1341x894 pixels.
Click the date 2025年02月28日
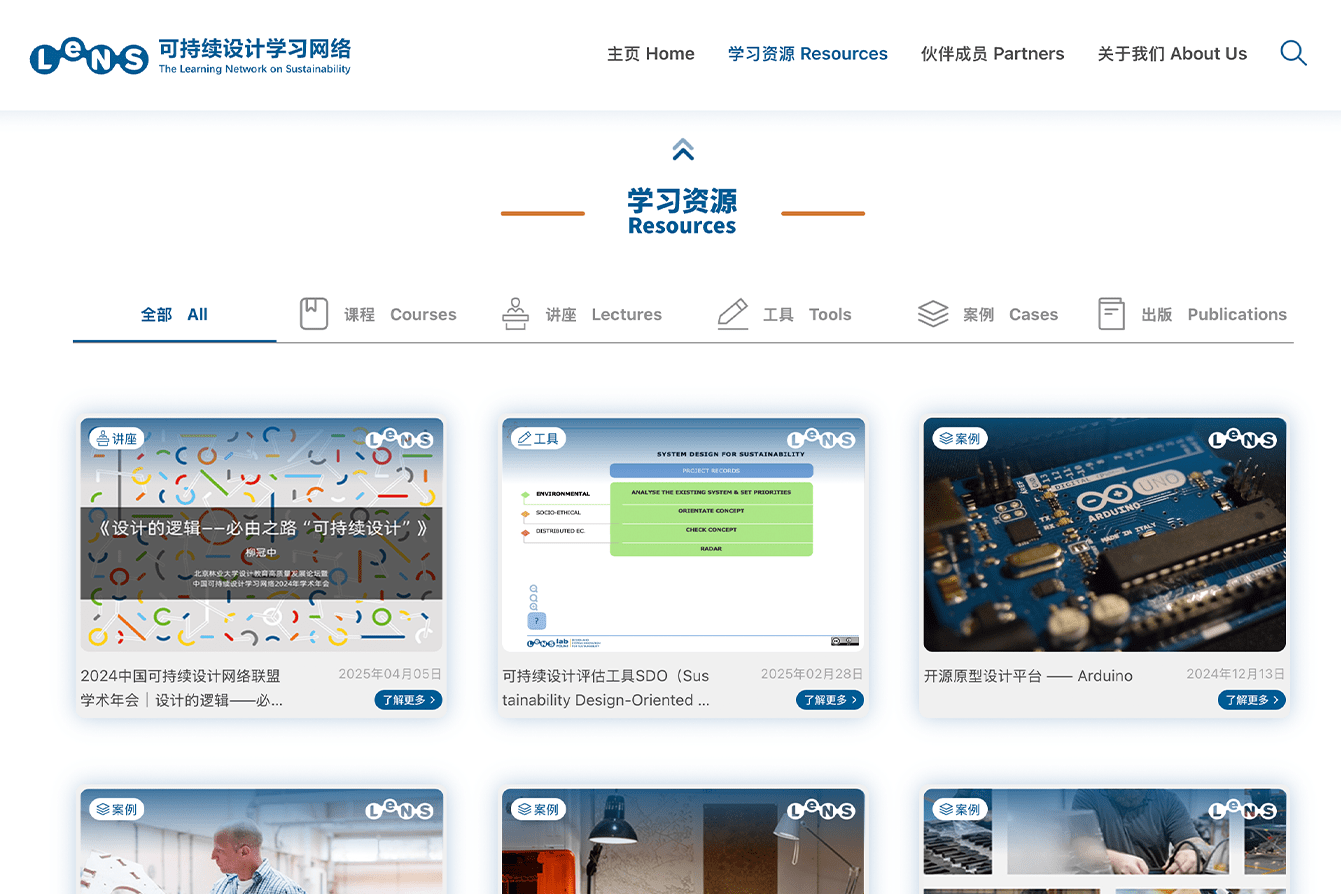pos(812,674)
